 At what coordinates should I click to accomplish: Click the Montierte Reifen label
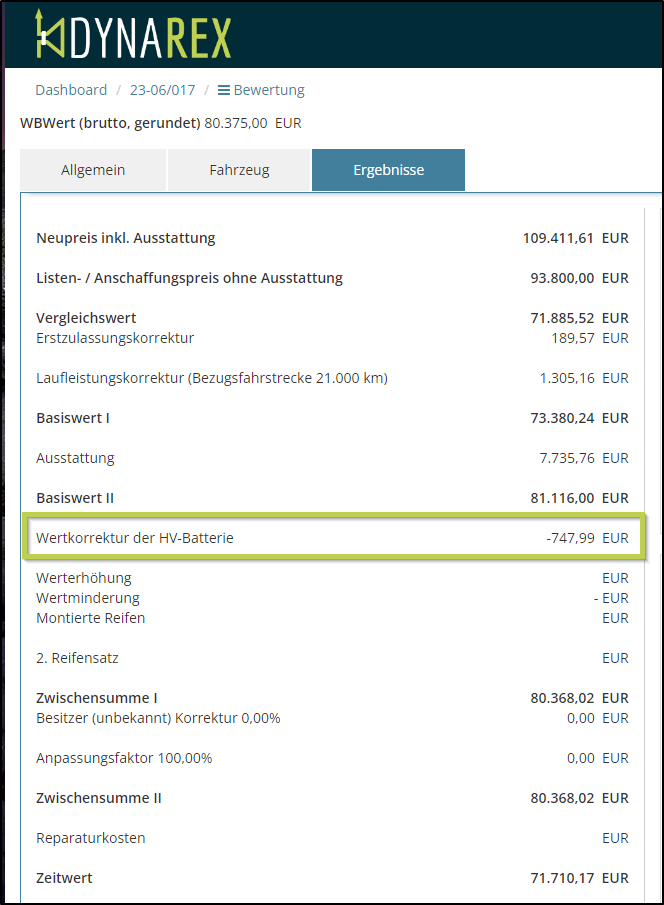(x=90, y=618)
